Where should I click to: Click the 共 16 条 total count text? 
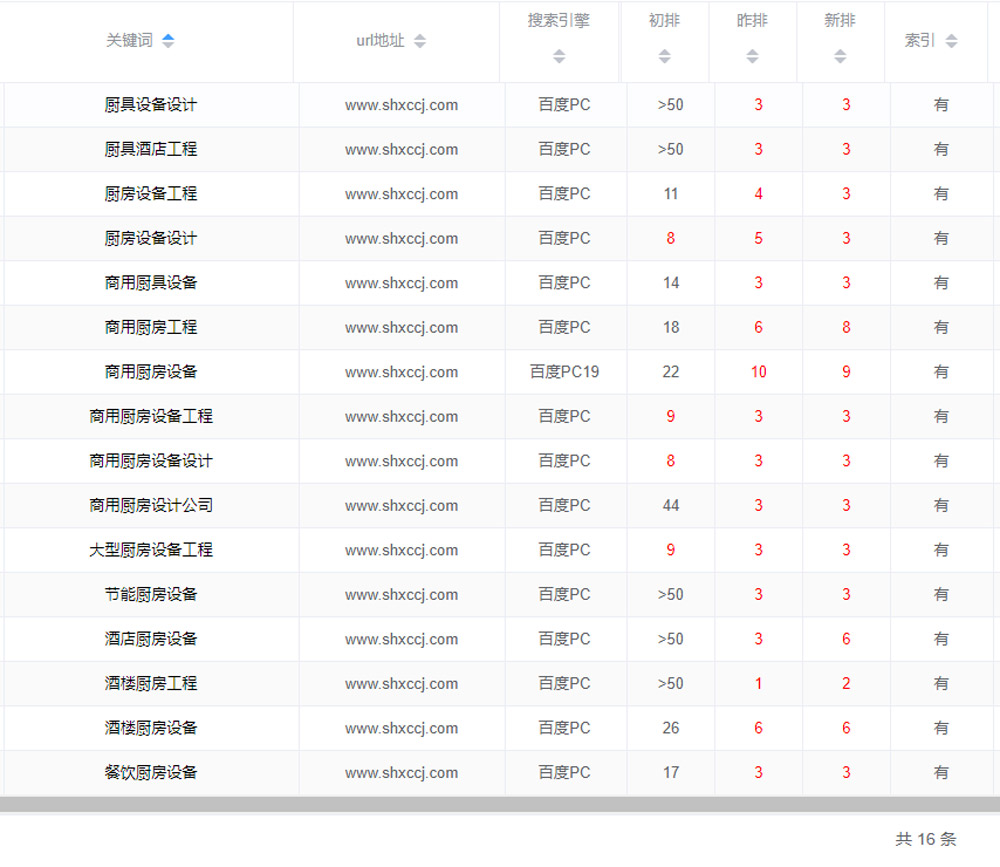[925, 839]
